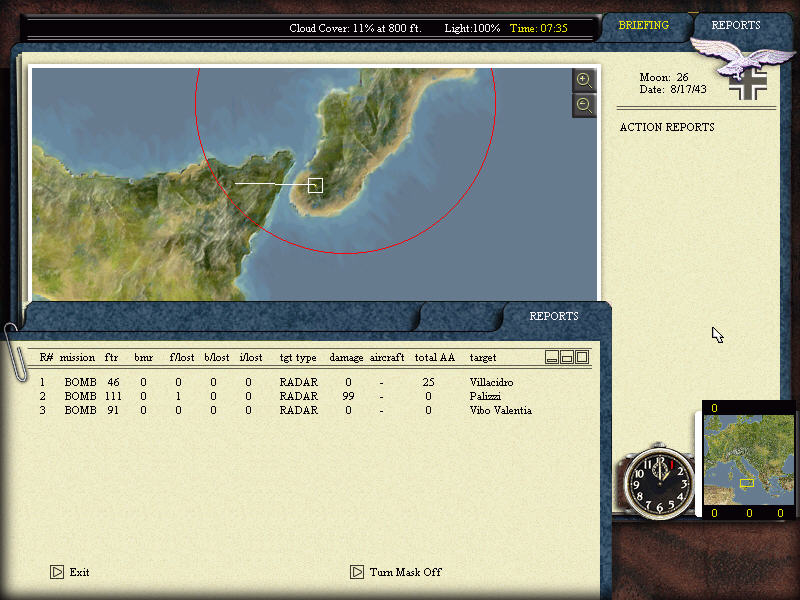Click fighter count 91 in row 3
800x600 pixels.
click(113, 410)
